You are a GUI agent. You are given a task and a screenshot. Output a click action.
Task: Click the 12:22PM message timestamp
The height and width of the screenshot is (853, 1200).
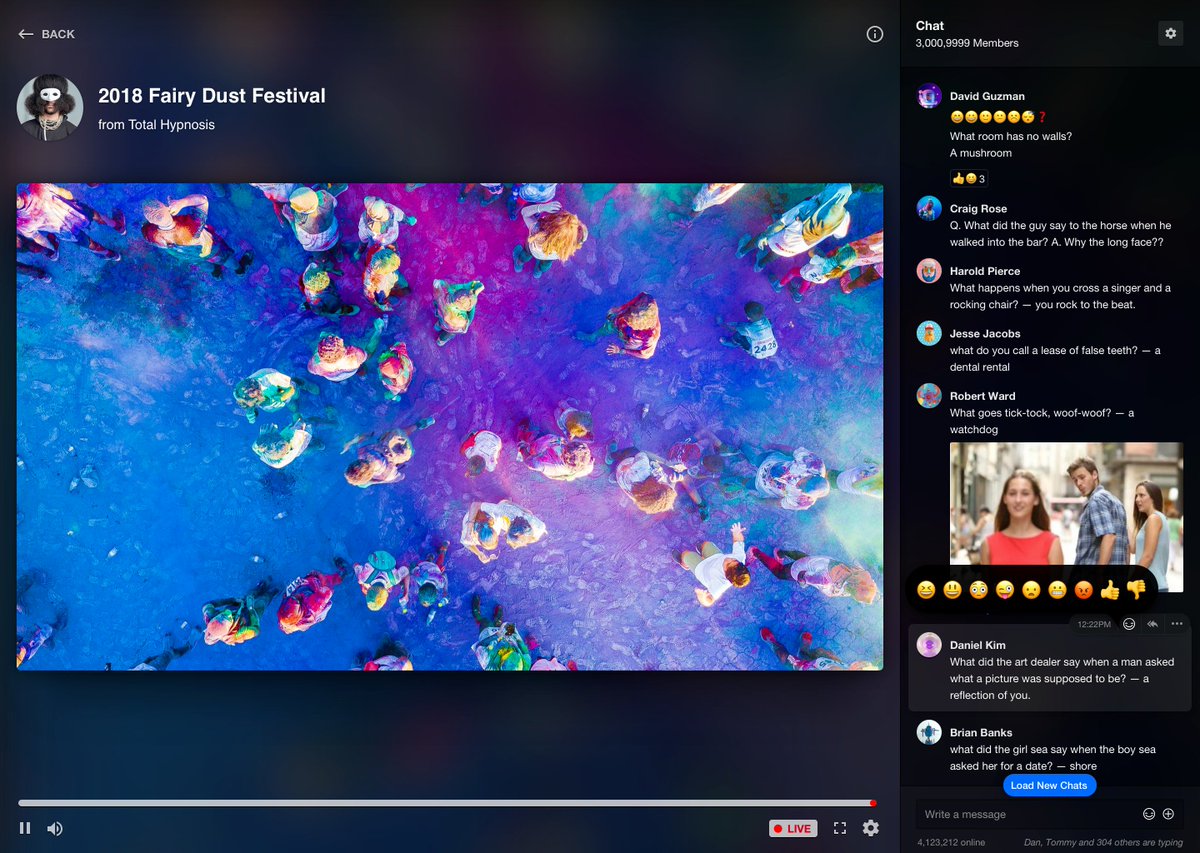pyautogui.click(x=1094, y=624)
